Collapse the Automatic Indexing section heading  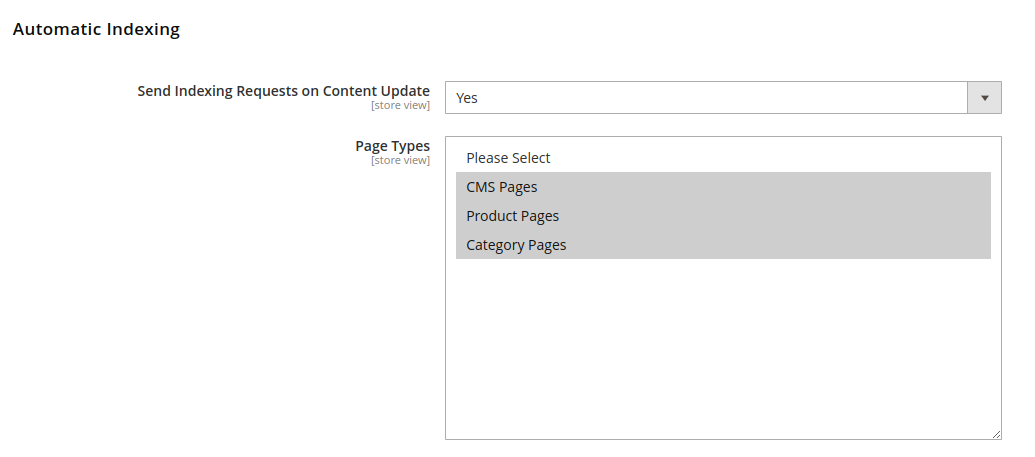coord(96,29)
